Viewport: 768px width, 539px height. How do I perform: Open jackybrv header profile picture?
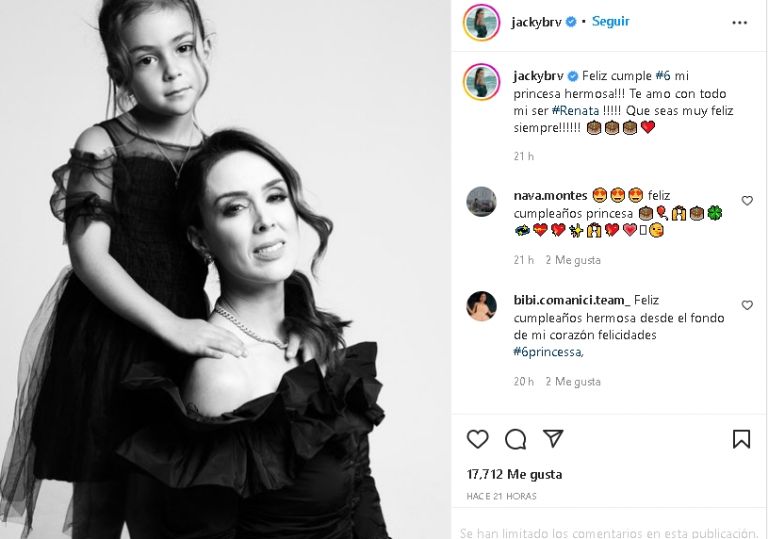click(x=481, y=23)
